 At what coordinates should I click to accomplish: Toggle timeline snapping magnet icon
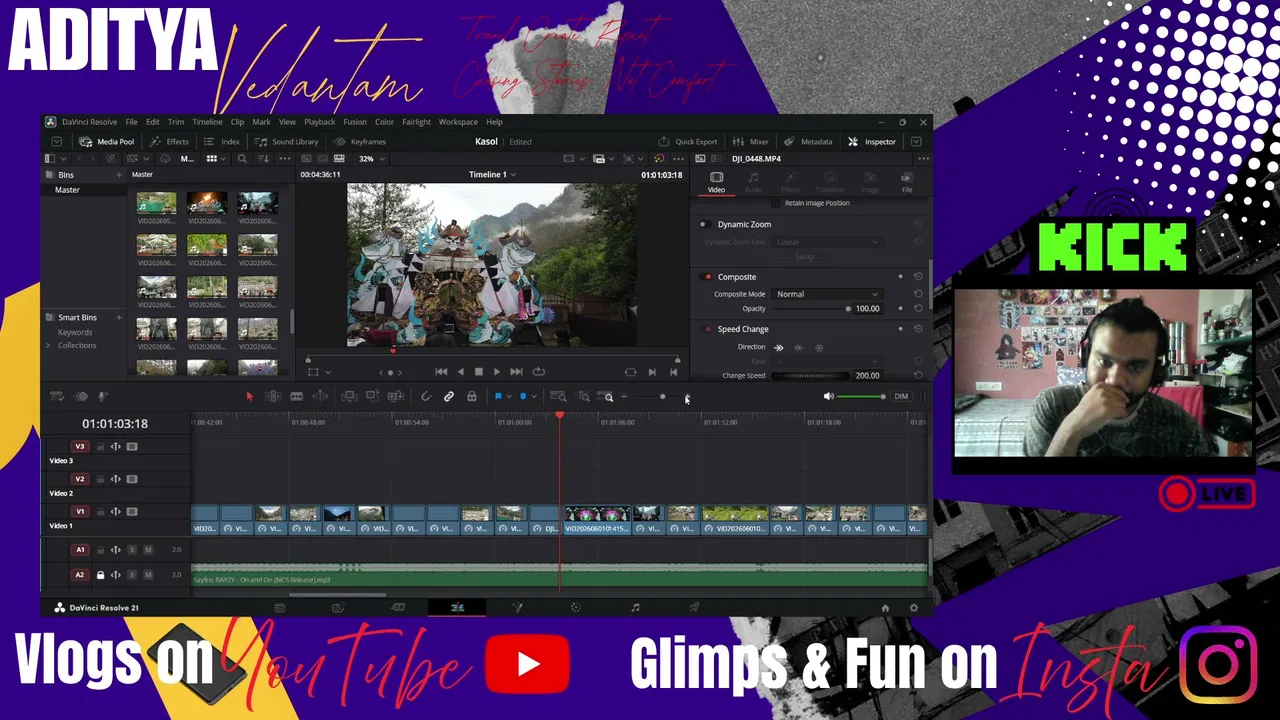tap(425, 397)
